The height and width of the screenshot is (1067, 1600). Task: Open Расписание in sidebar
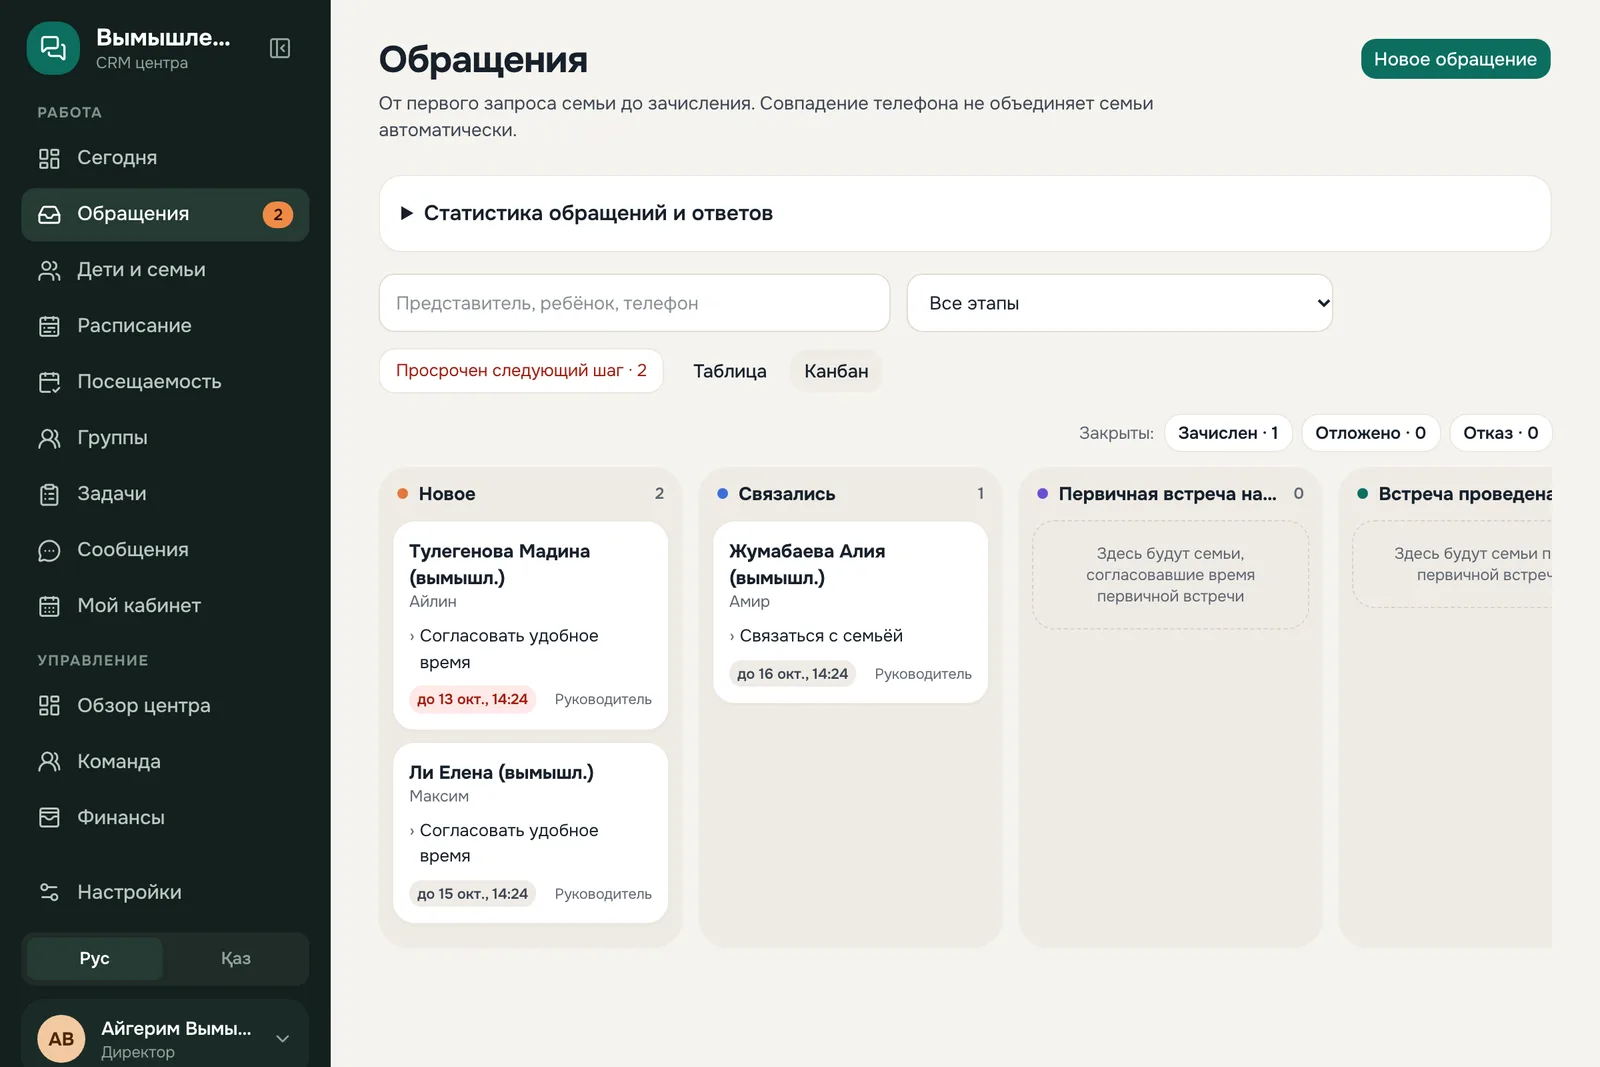(x=165, y=326)
